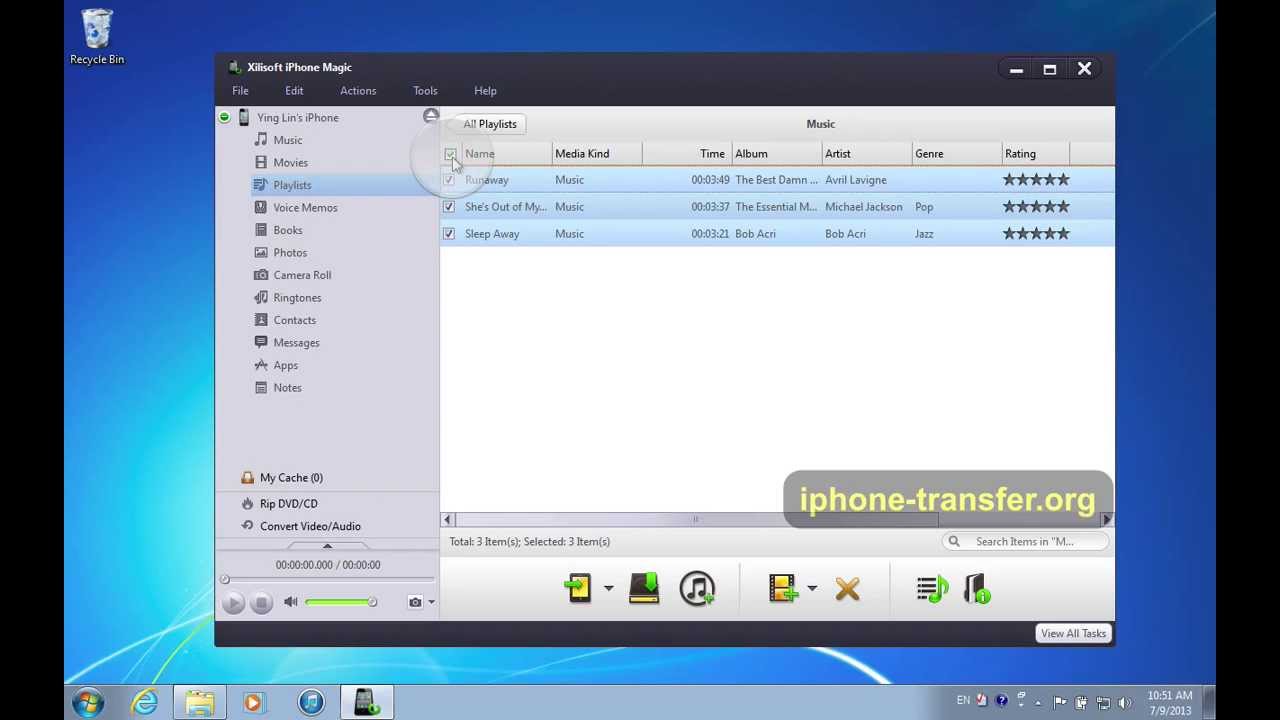Click the Xilisoft iPhone Magic taskbar icon
This screenshot has height=720, width=1280.
coord(366,703)
